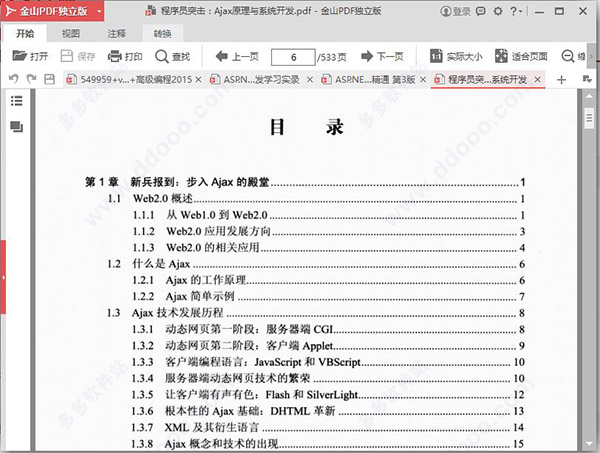Viewport: 600px width, 453px height.
Task: Click the vertical scrollbar down arrow
Action: pyautogui.click(x=589, y=444)
